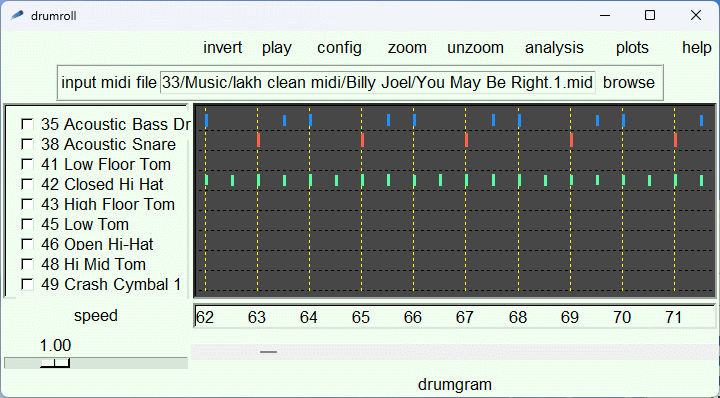Screen dimensions: 720x398
Task: Click the horizontal scrollbar thumb under the drumroll
Action: [x=269, y=352]
